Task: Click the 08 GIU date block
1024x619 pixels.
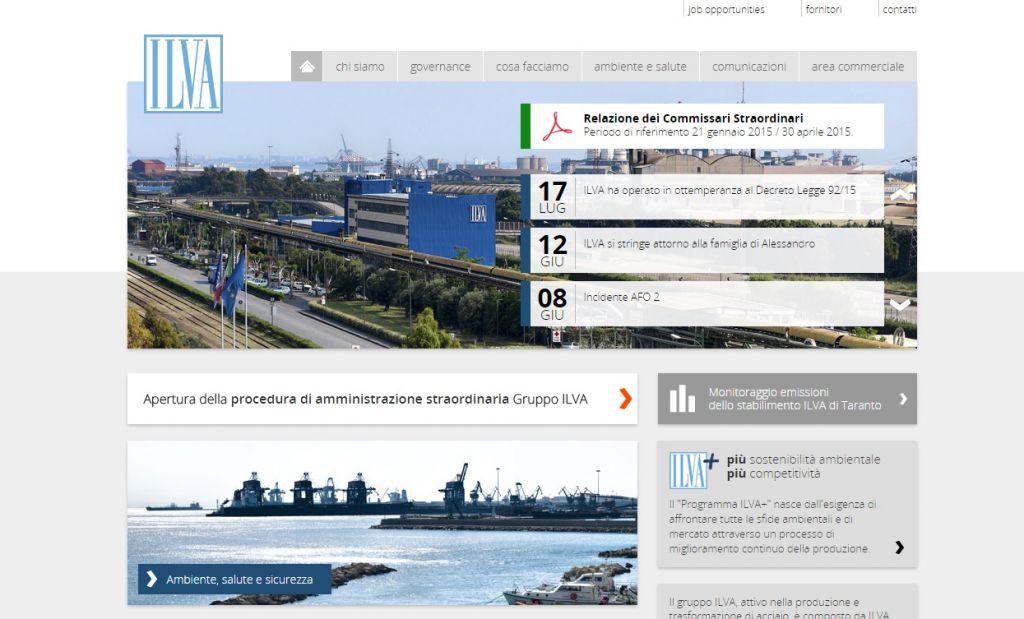Action: [x=552, y=304]
